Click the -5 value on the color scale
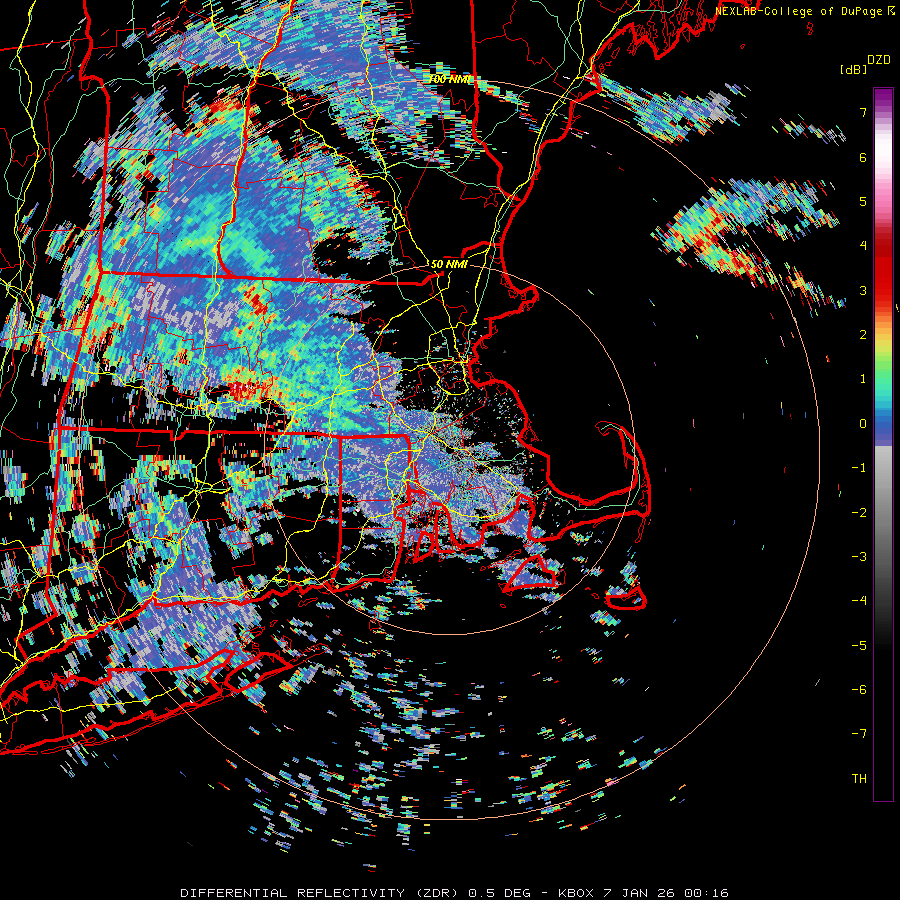 click(x=859, y=645)
